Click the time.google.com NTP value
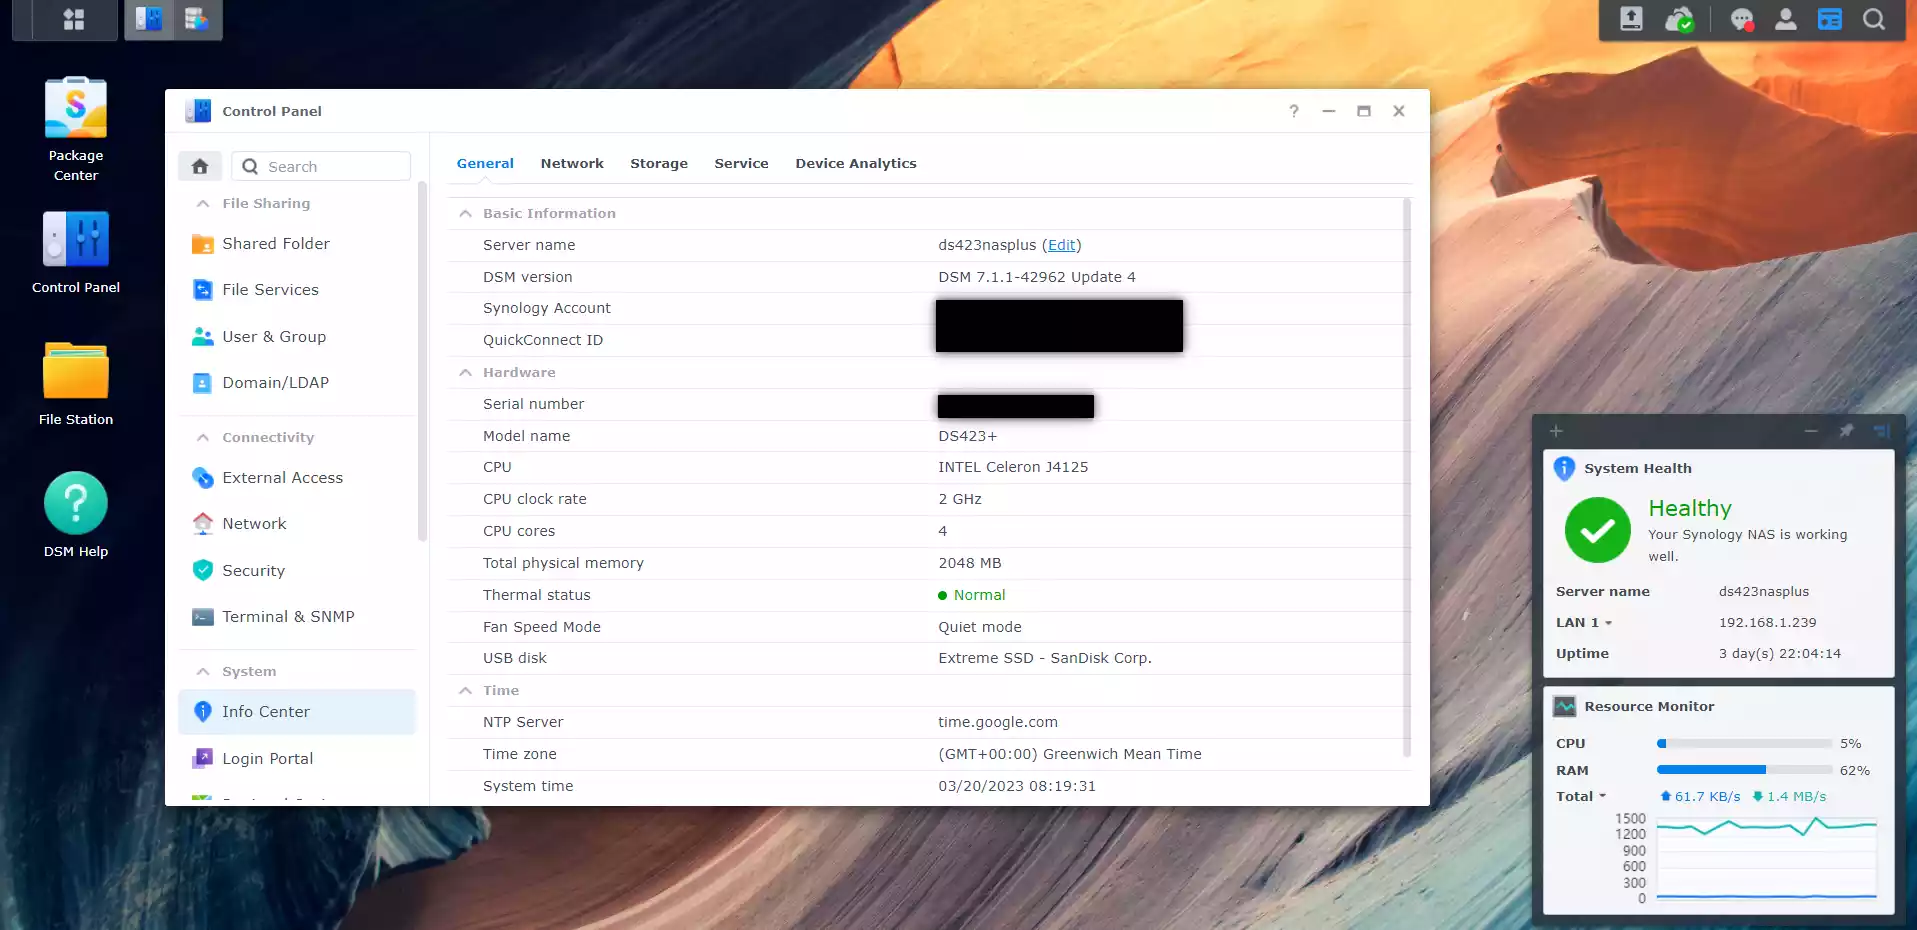The width and height of the screenshot is (1917, 930). click(998, 722)
